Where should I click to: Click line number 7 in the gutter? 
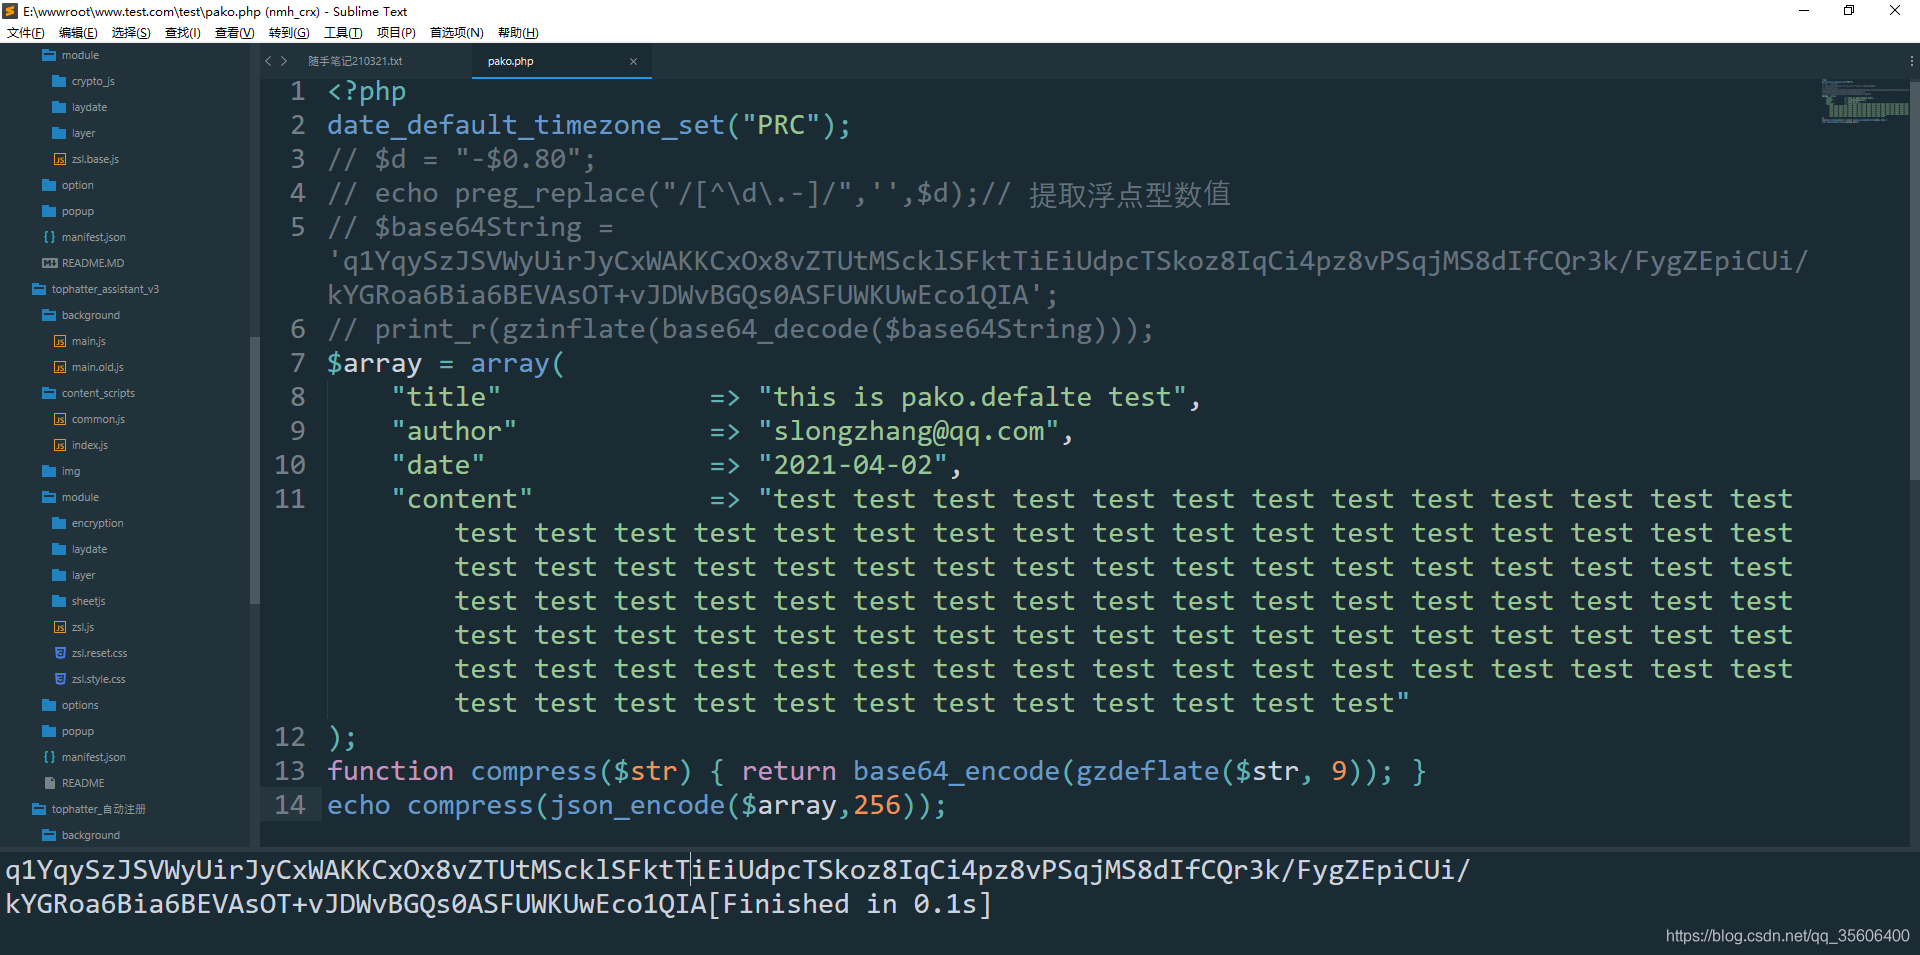click(298, 363)
